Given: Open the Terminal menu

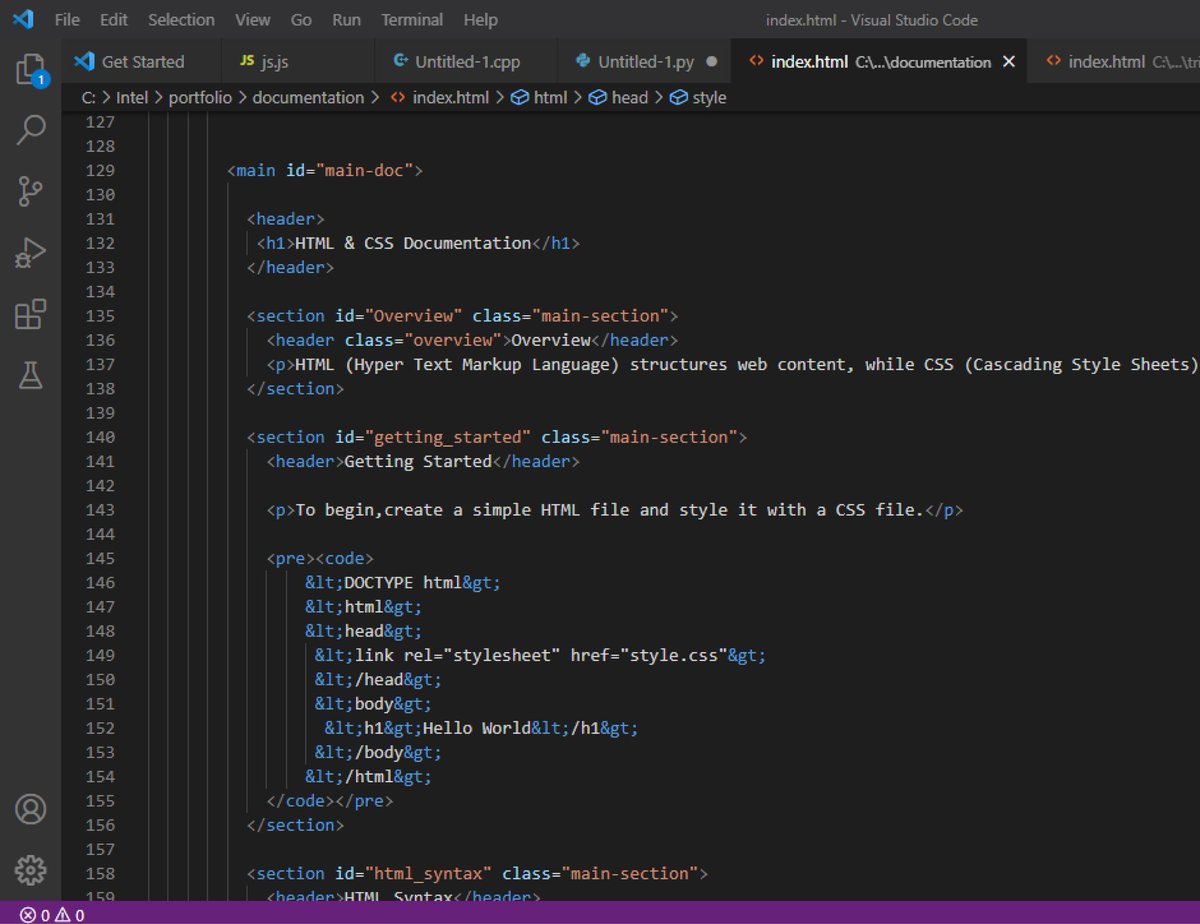Looking at the screenshot, I should [x=412, y=19].
